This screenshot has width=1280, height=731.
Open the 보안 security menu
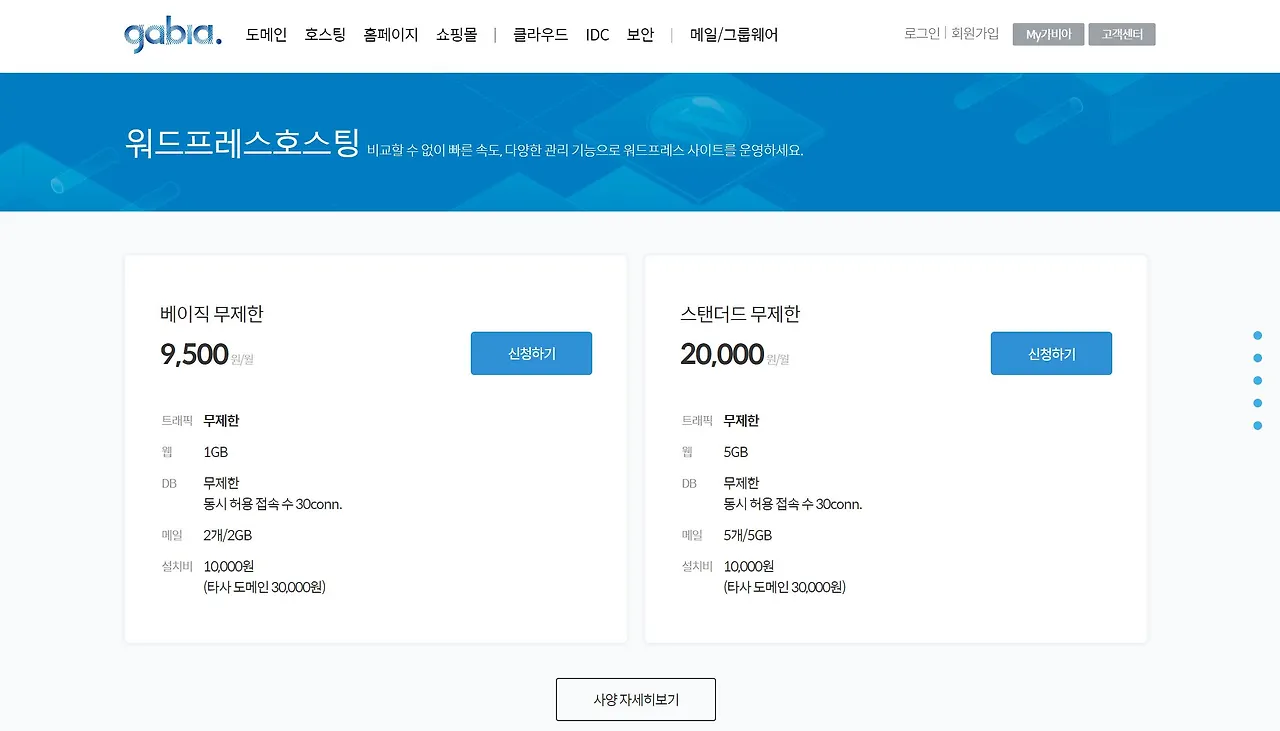tap(640, 33)
